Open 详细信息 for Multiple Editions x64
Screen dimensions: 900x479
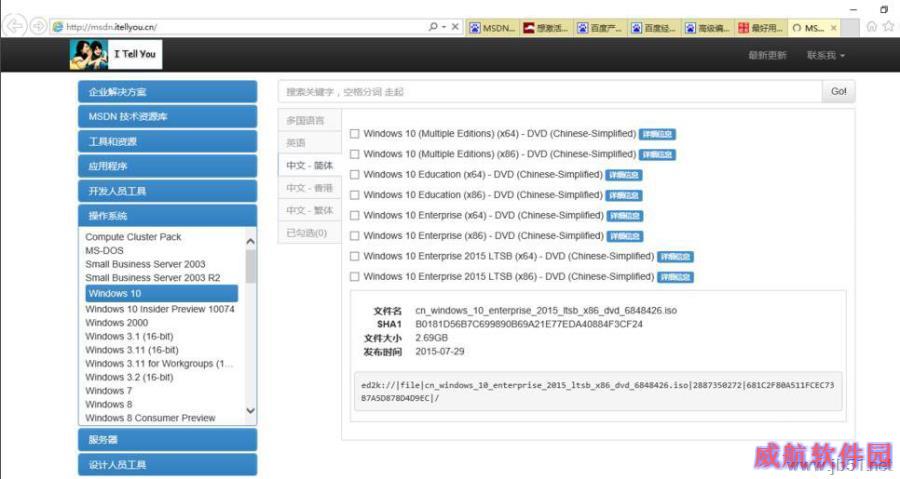point(657,134)
